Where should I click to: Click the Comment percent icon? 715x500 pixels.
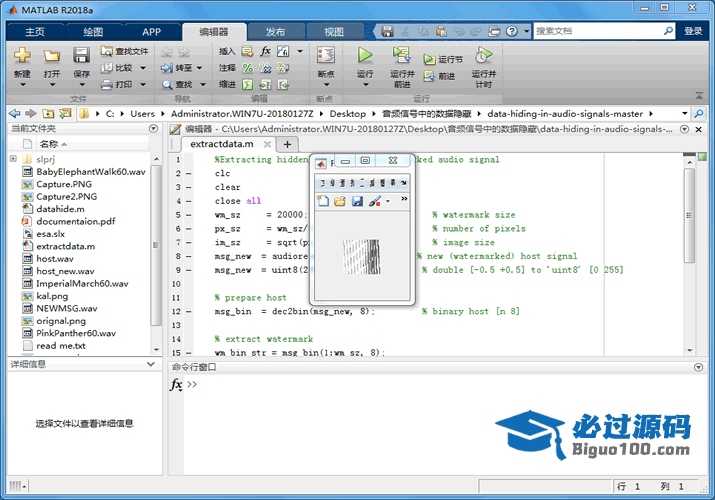pyautogui.click(x=248, y=68)
